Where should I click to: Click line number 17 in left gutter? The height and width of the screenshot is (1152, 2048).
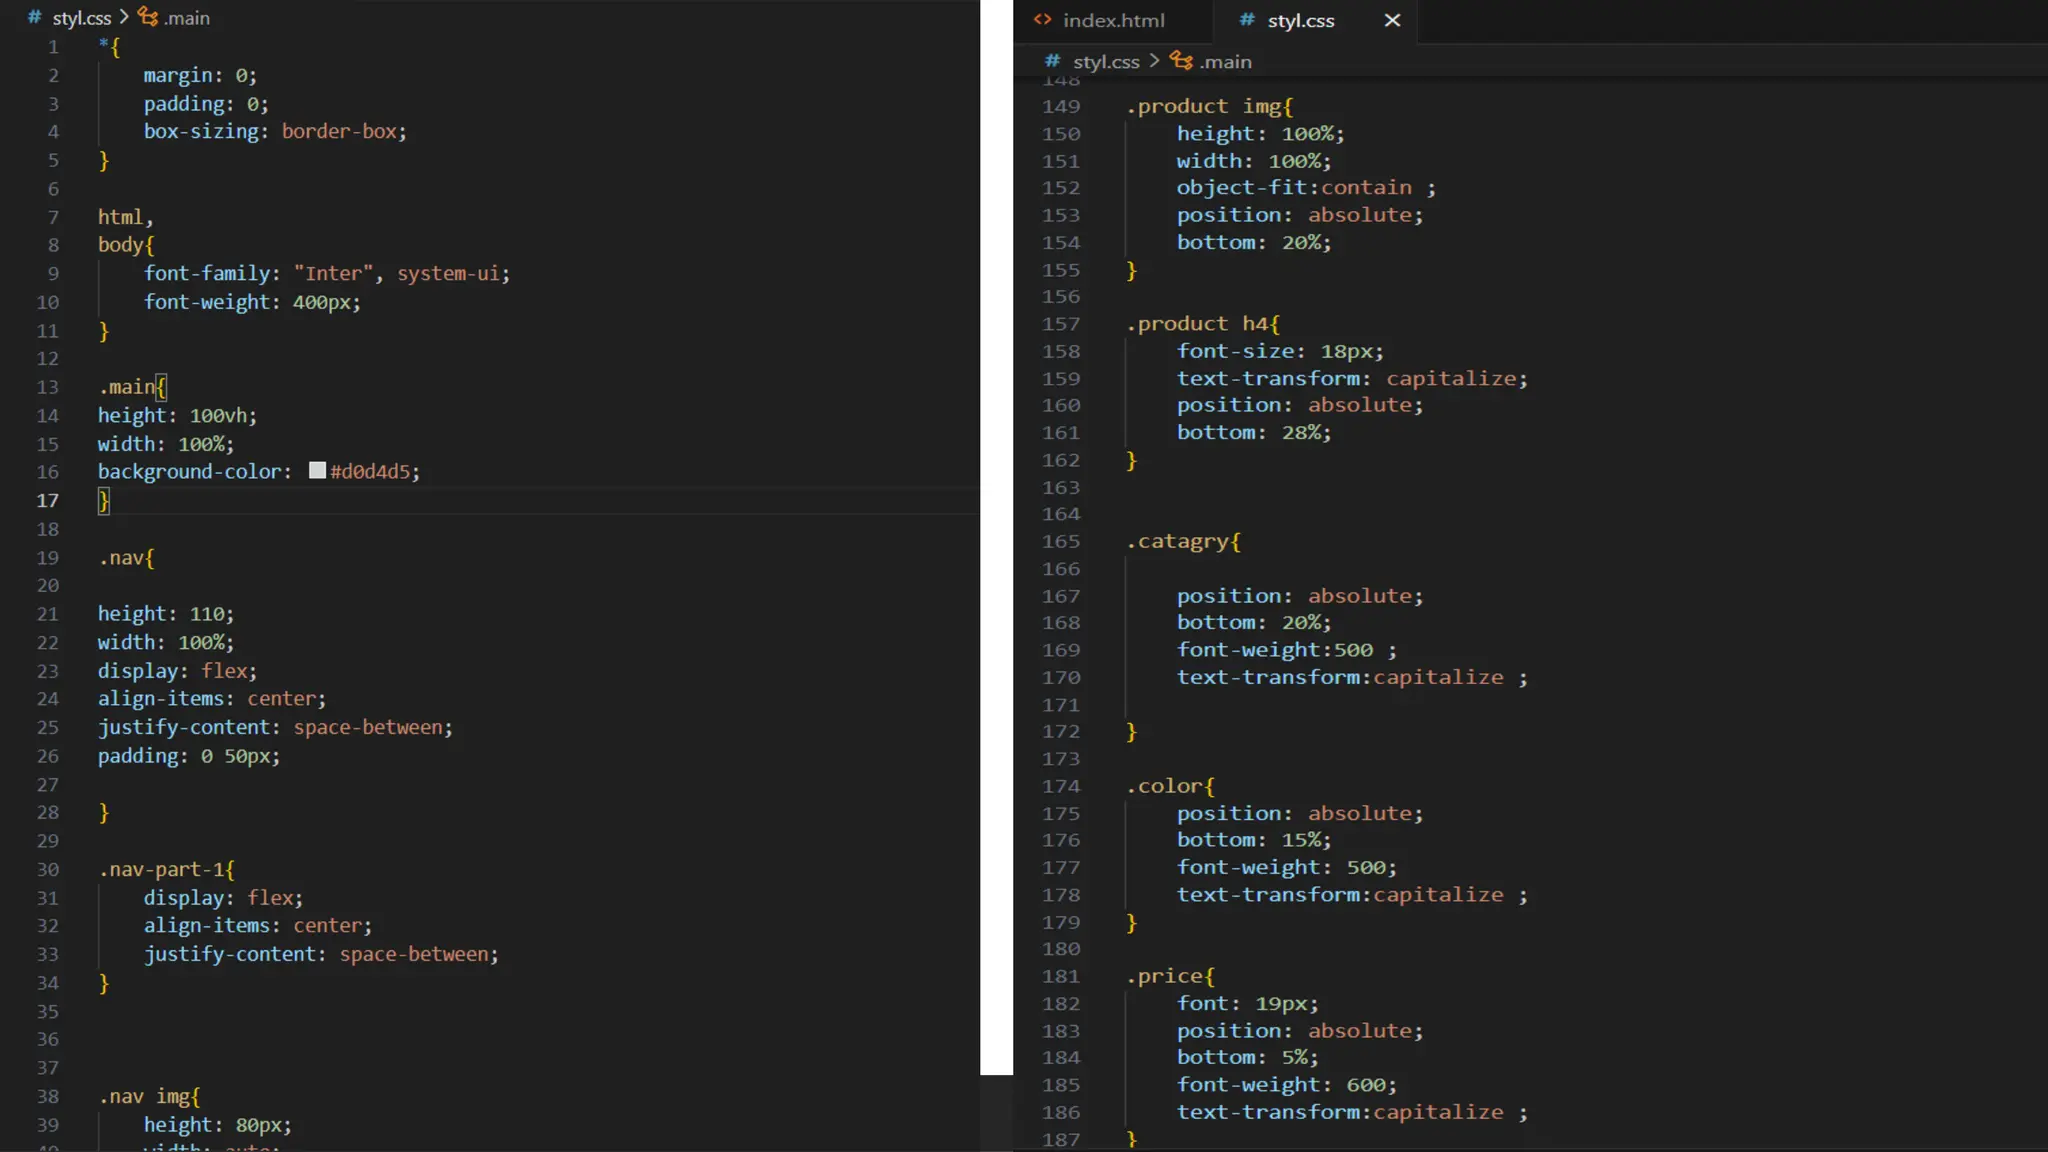[47, 500]
